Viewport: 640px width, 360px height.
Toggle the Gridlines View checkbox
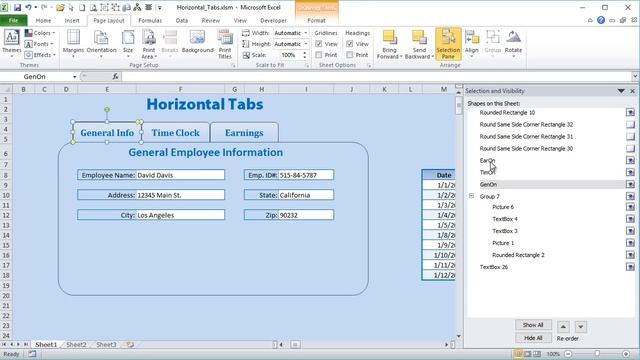pyautogui.click(x=319, y=44)
